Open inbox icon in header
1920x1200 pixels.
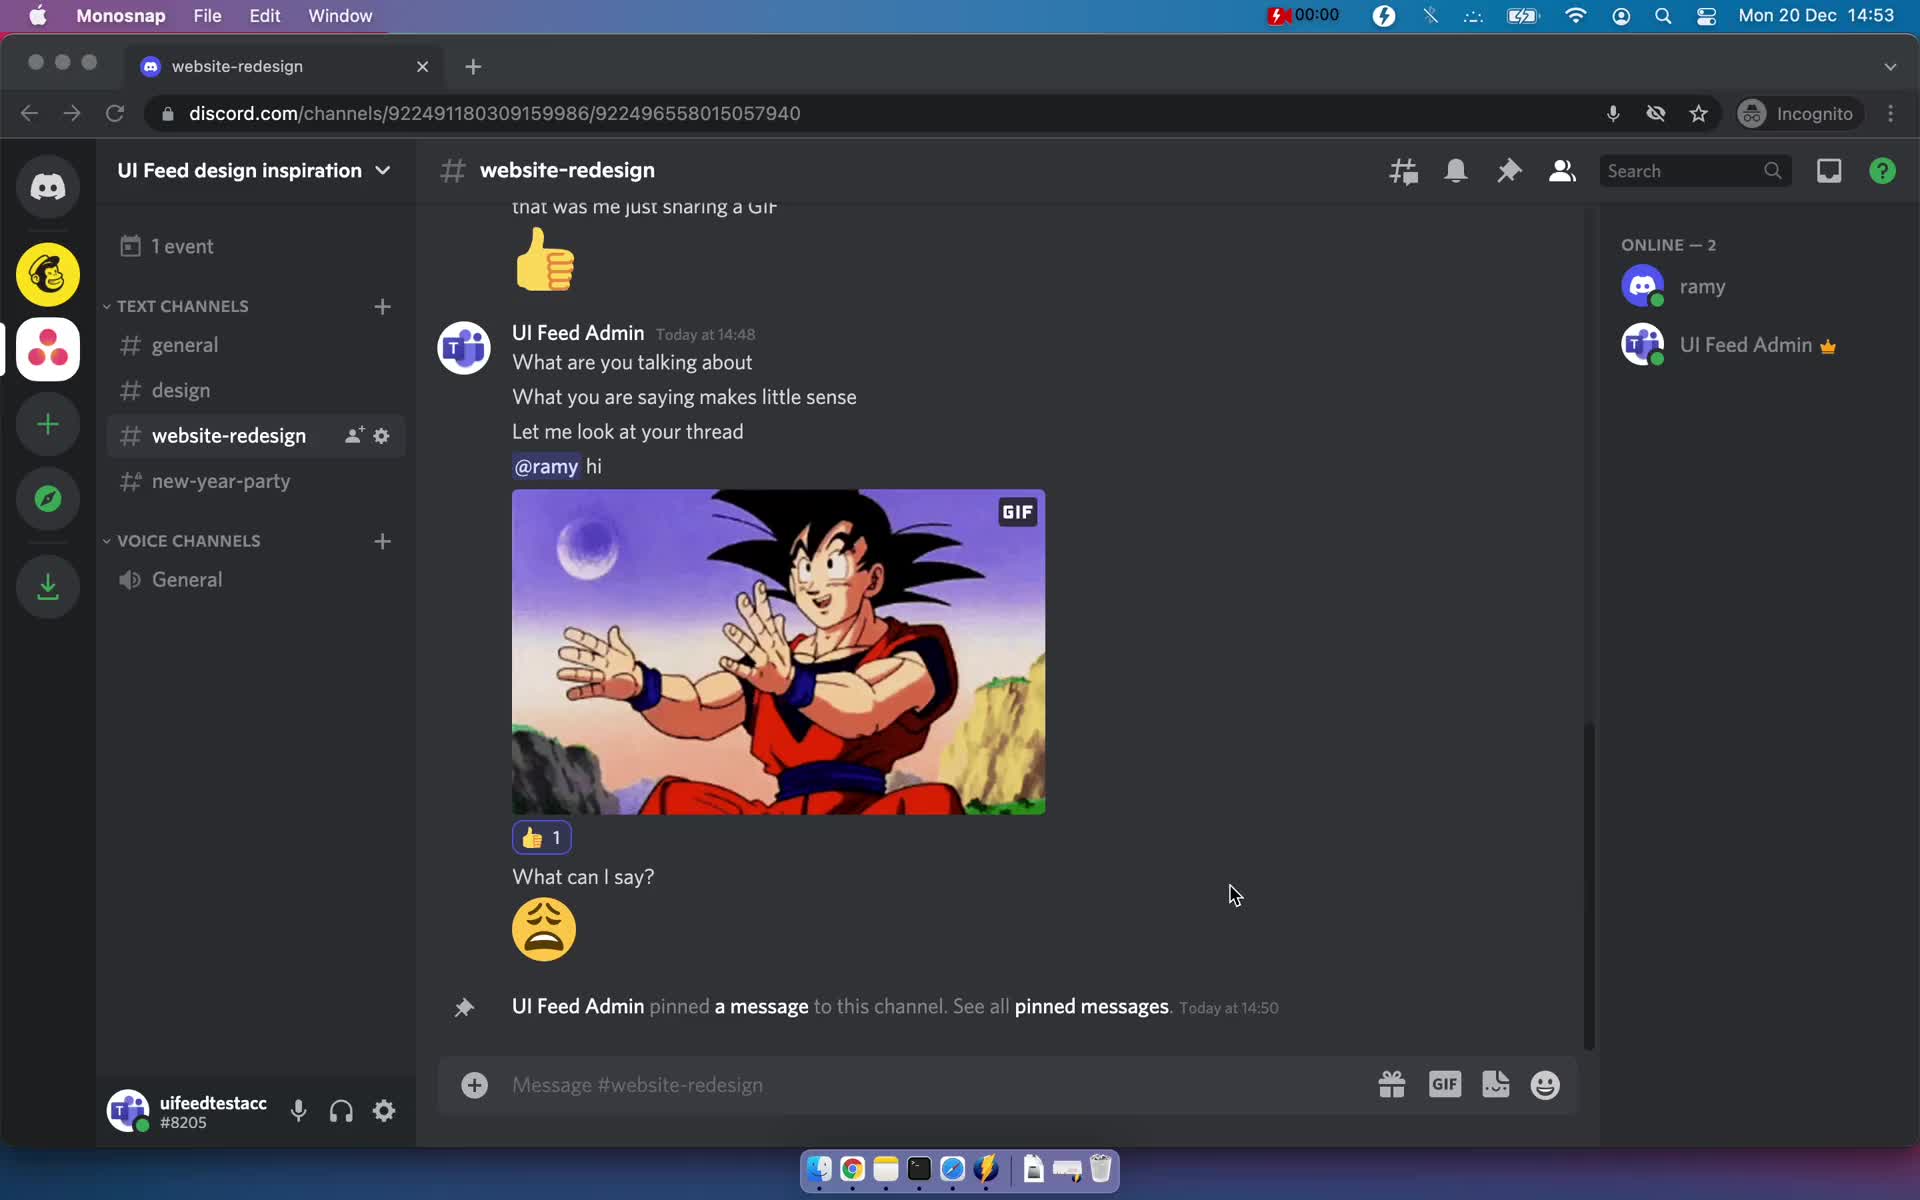point(1829,171)
